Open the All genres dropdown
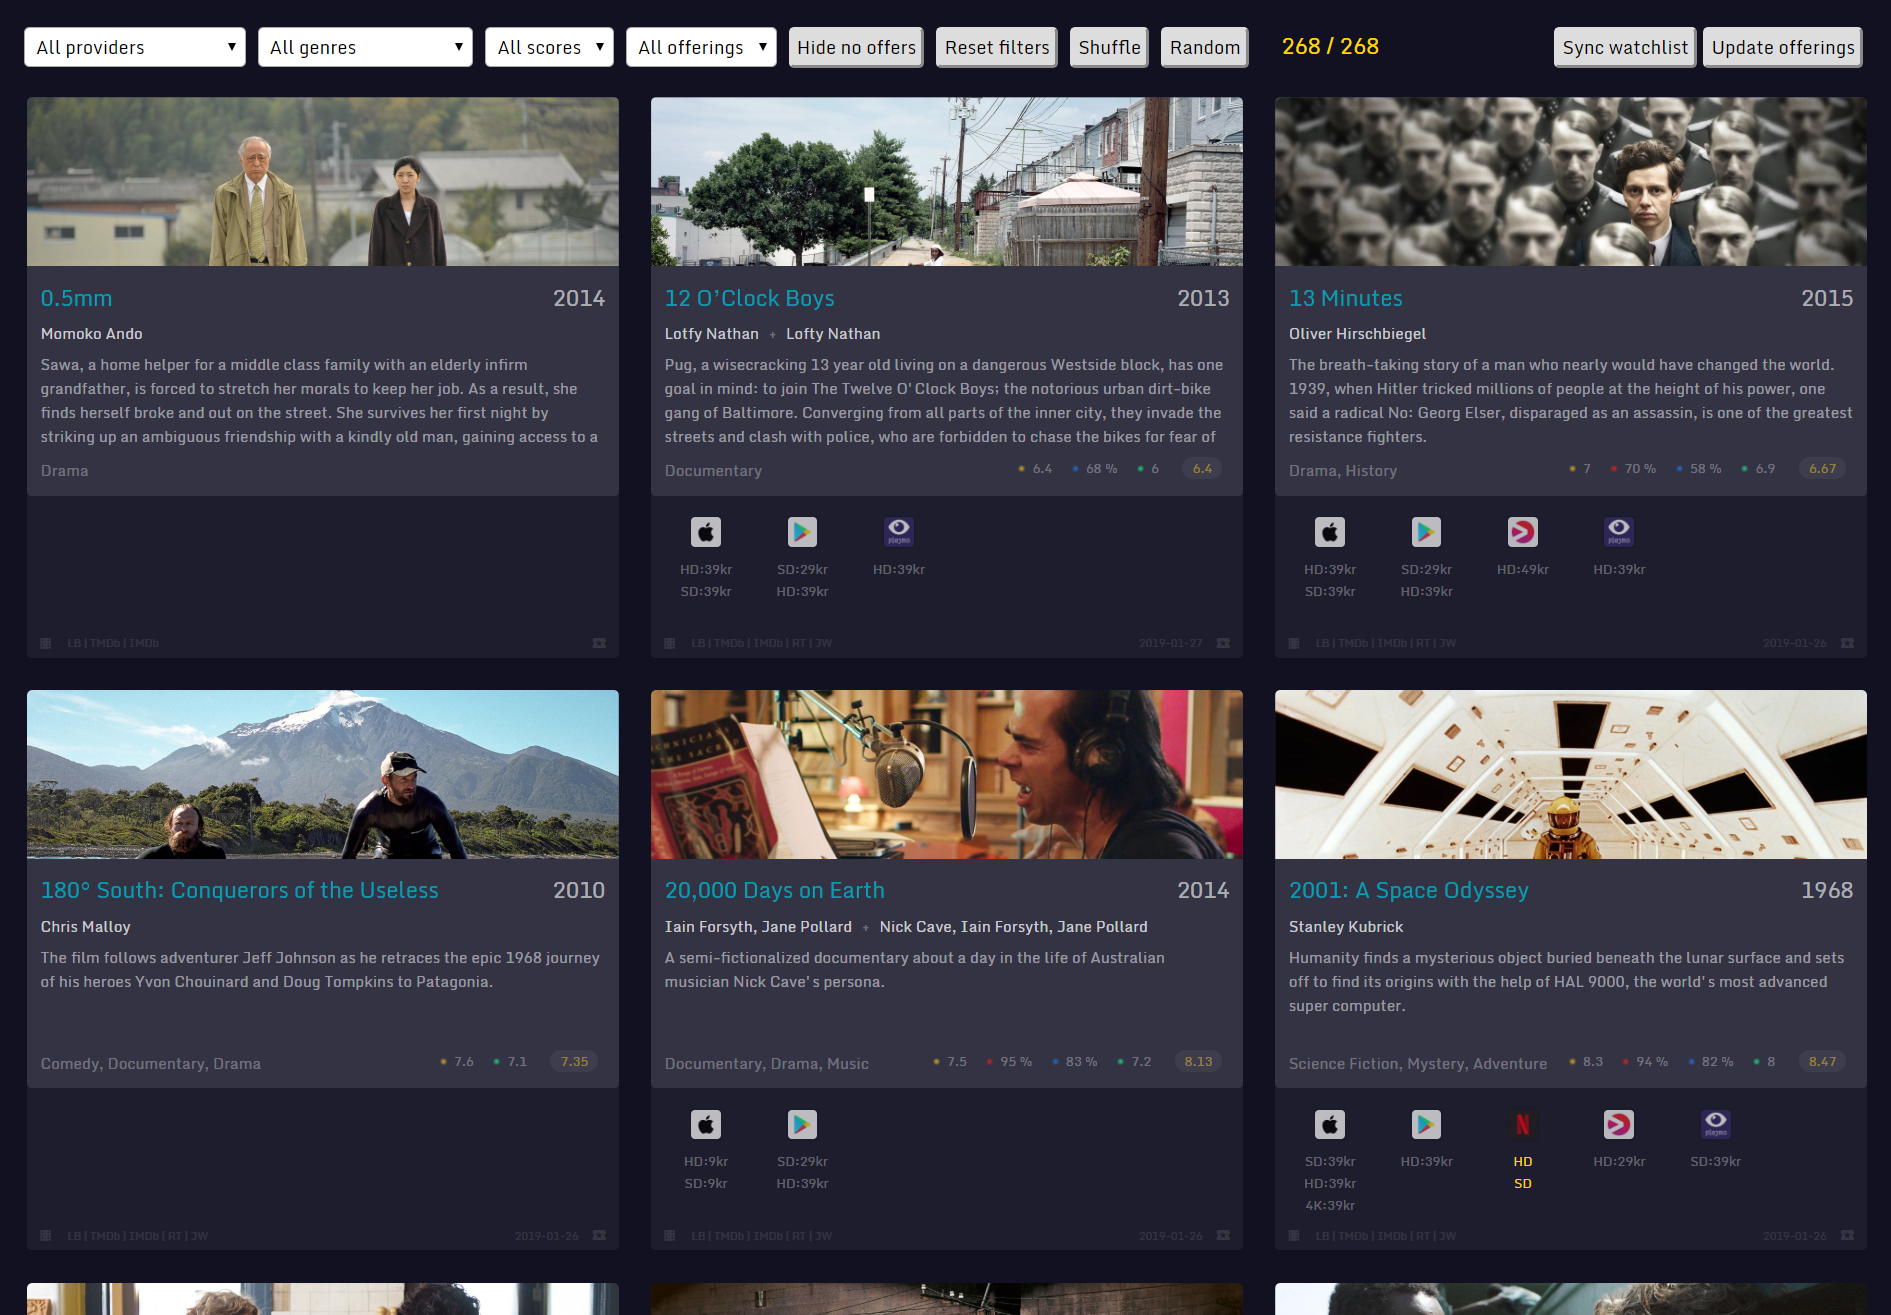This screenshot has height=1315, width=1891. (x=365, y=47)
